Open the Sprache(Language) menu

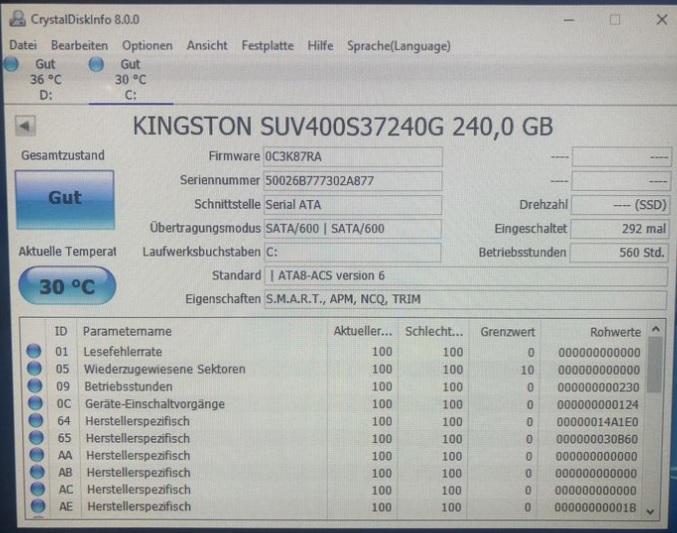point(399,46)
